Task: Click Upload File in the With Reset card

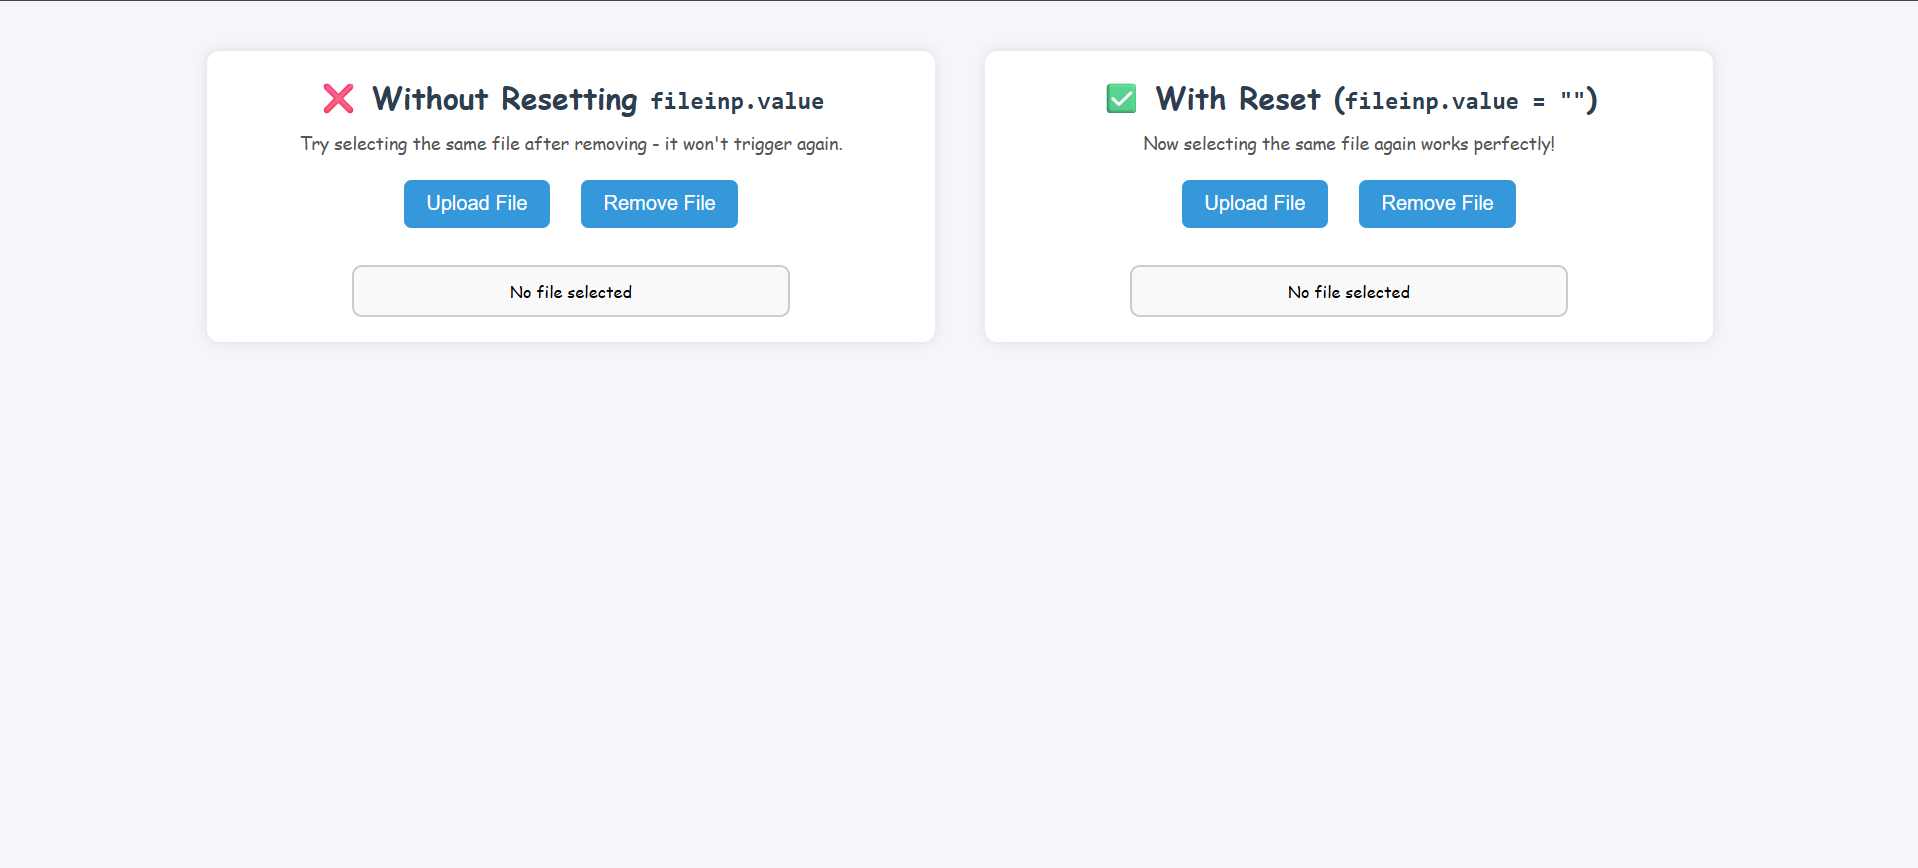Action: [x=1255, y=204]
